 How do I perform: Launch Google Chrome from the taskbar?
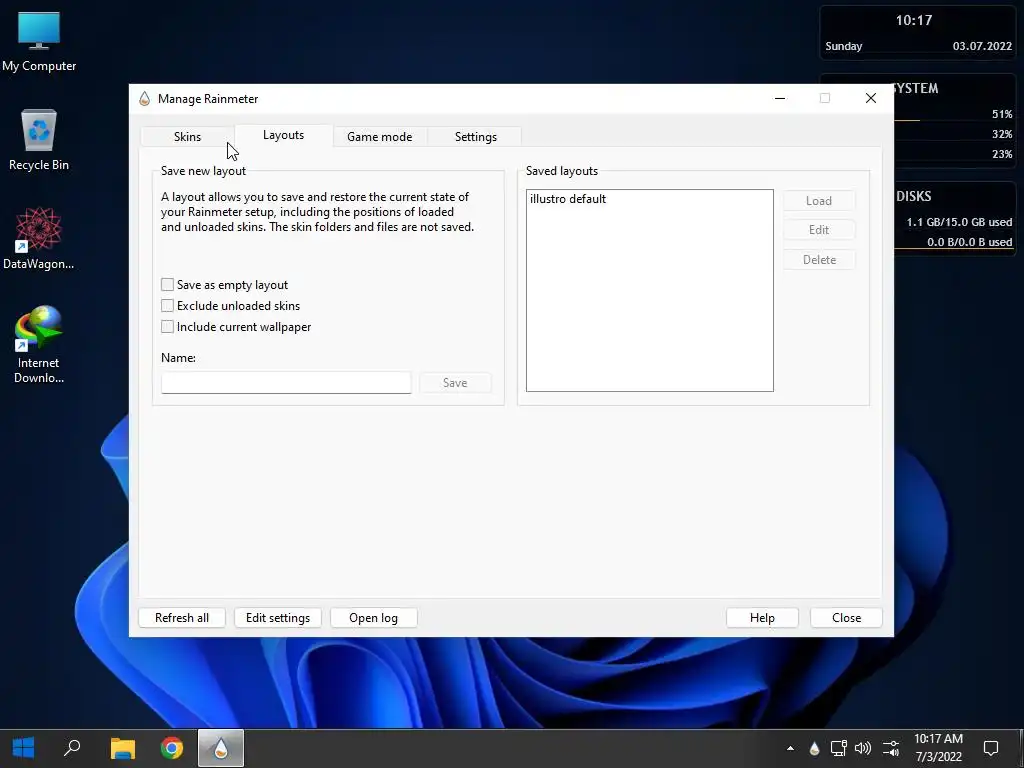pos(172,748)
